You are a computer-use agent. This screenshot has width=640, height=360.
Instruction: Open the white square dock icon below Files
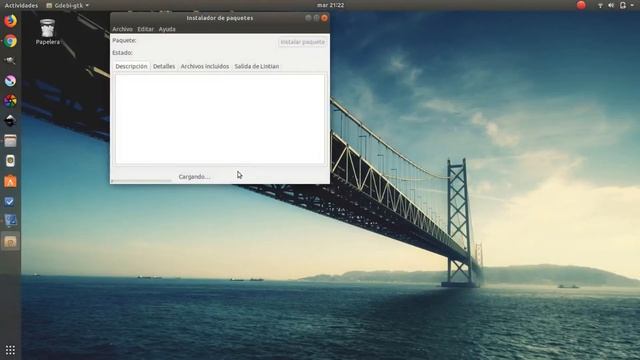tap(10, 161)
